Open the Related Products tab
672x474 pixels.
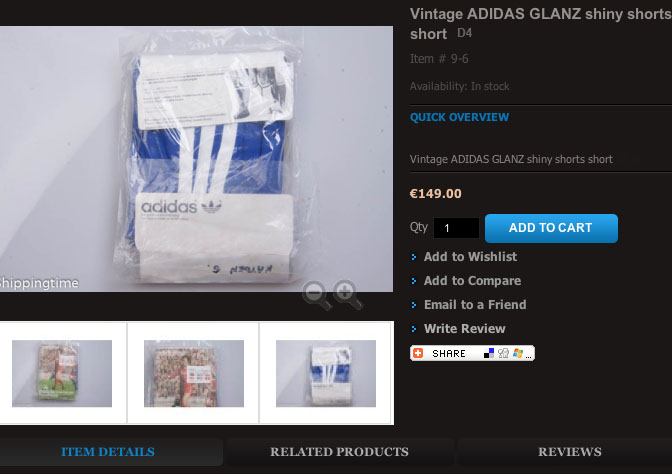[x=339, y=452]
